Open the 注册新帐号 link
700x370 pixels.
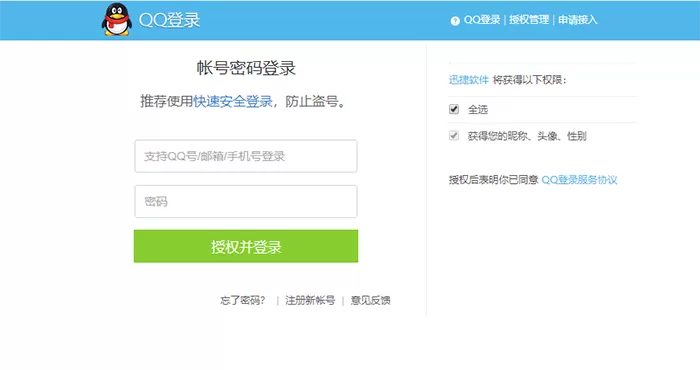coord(310,300)
